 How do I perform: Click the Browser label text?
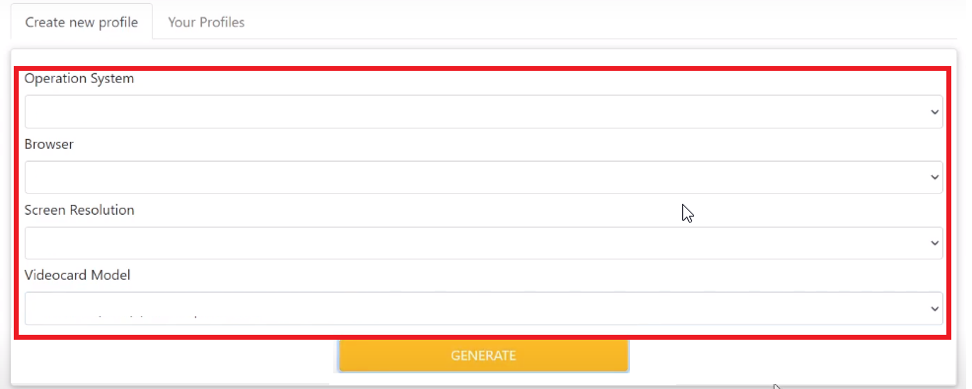click(x=49, y=144)
